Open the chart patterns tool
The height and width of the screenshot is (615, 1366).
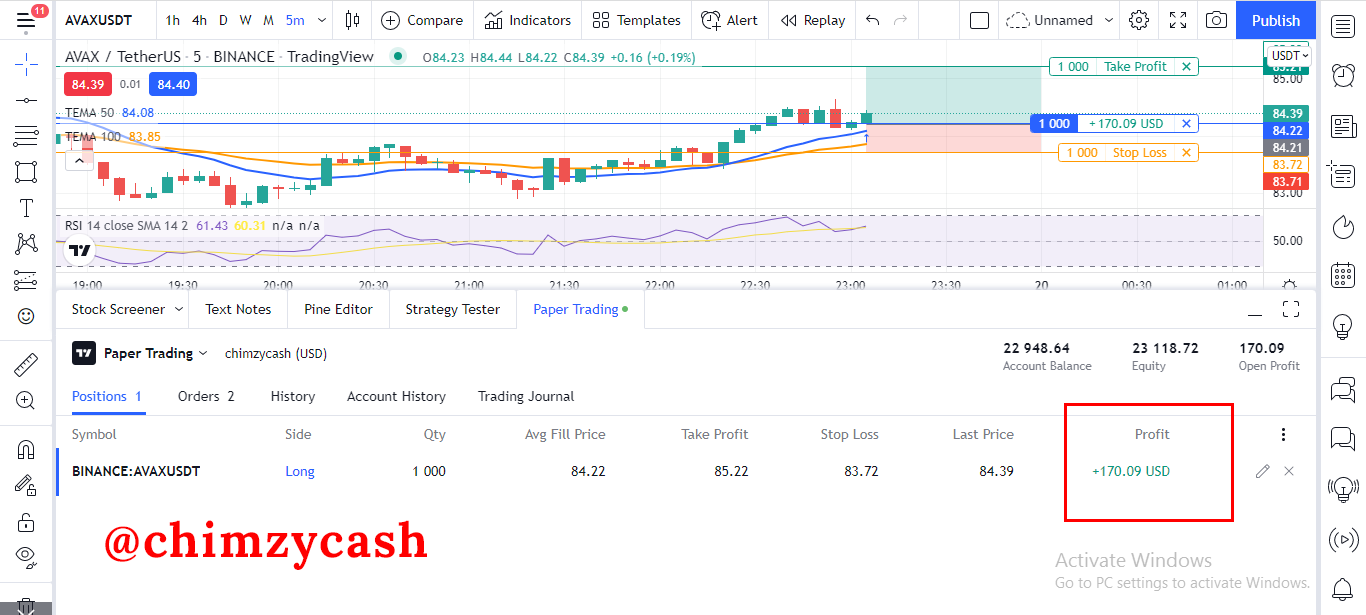point(26,243)
